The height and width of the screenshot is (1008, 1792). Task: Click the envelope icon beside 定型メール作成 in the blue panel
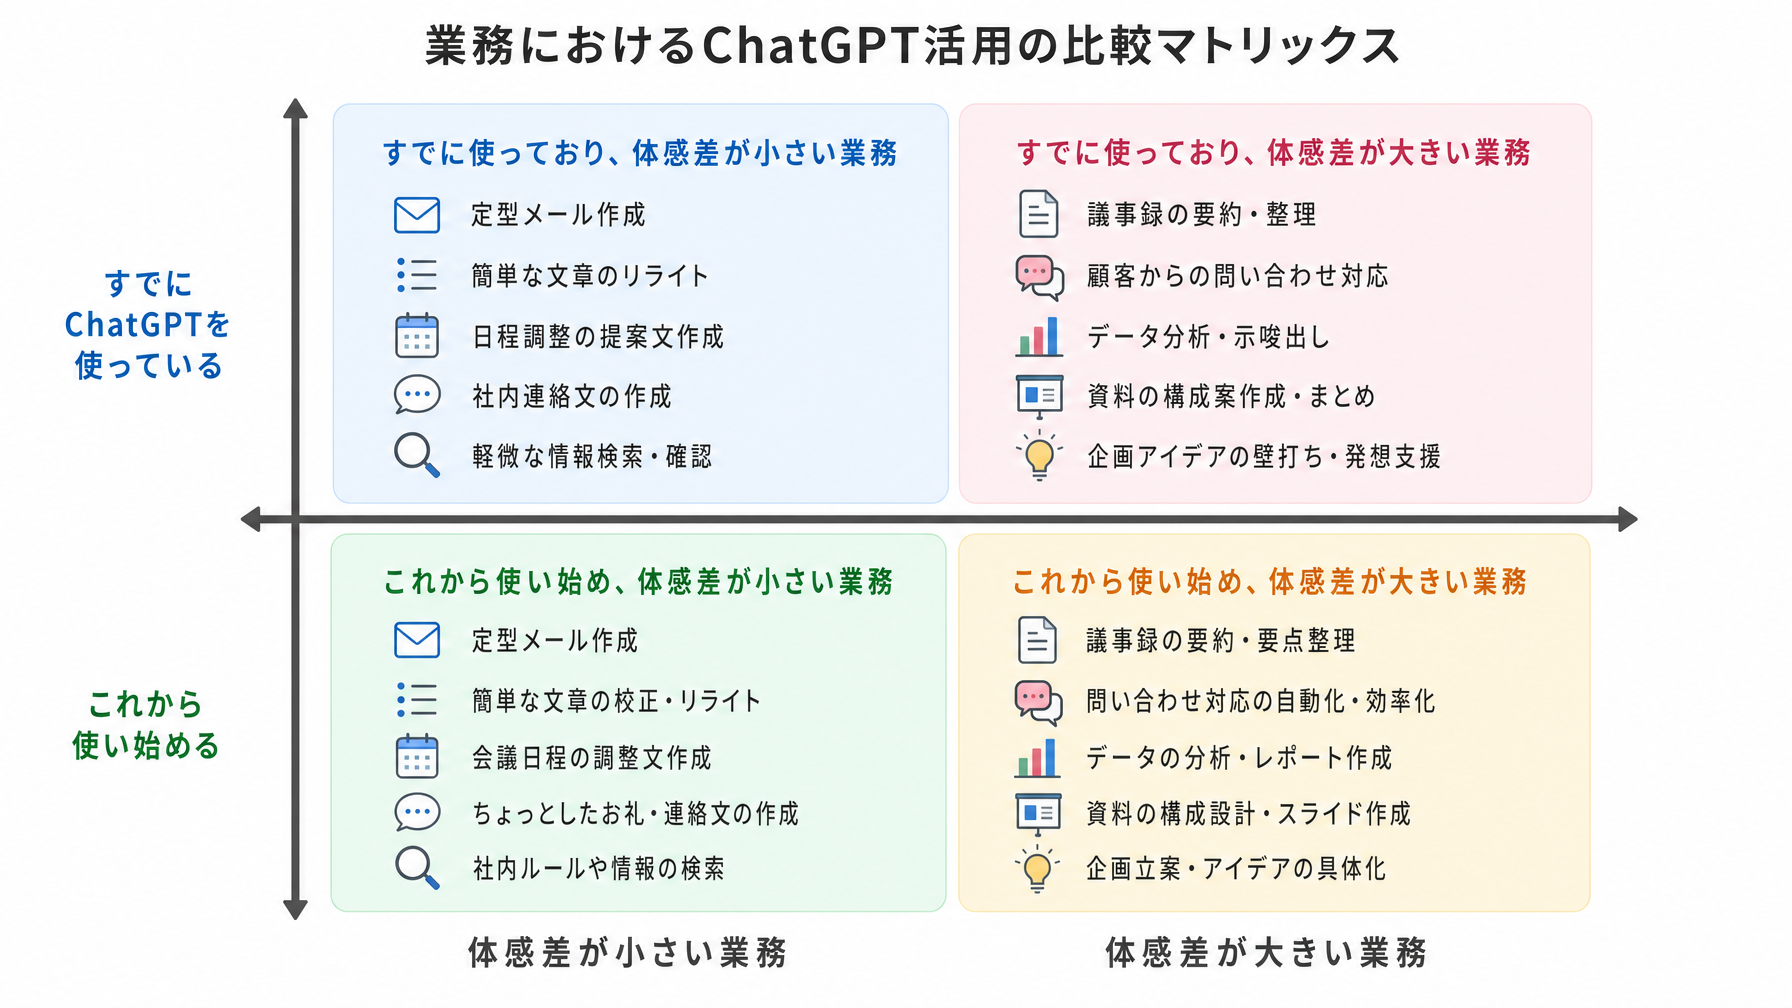[417, 215]
